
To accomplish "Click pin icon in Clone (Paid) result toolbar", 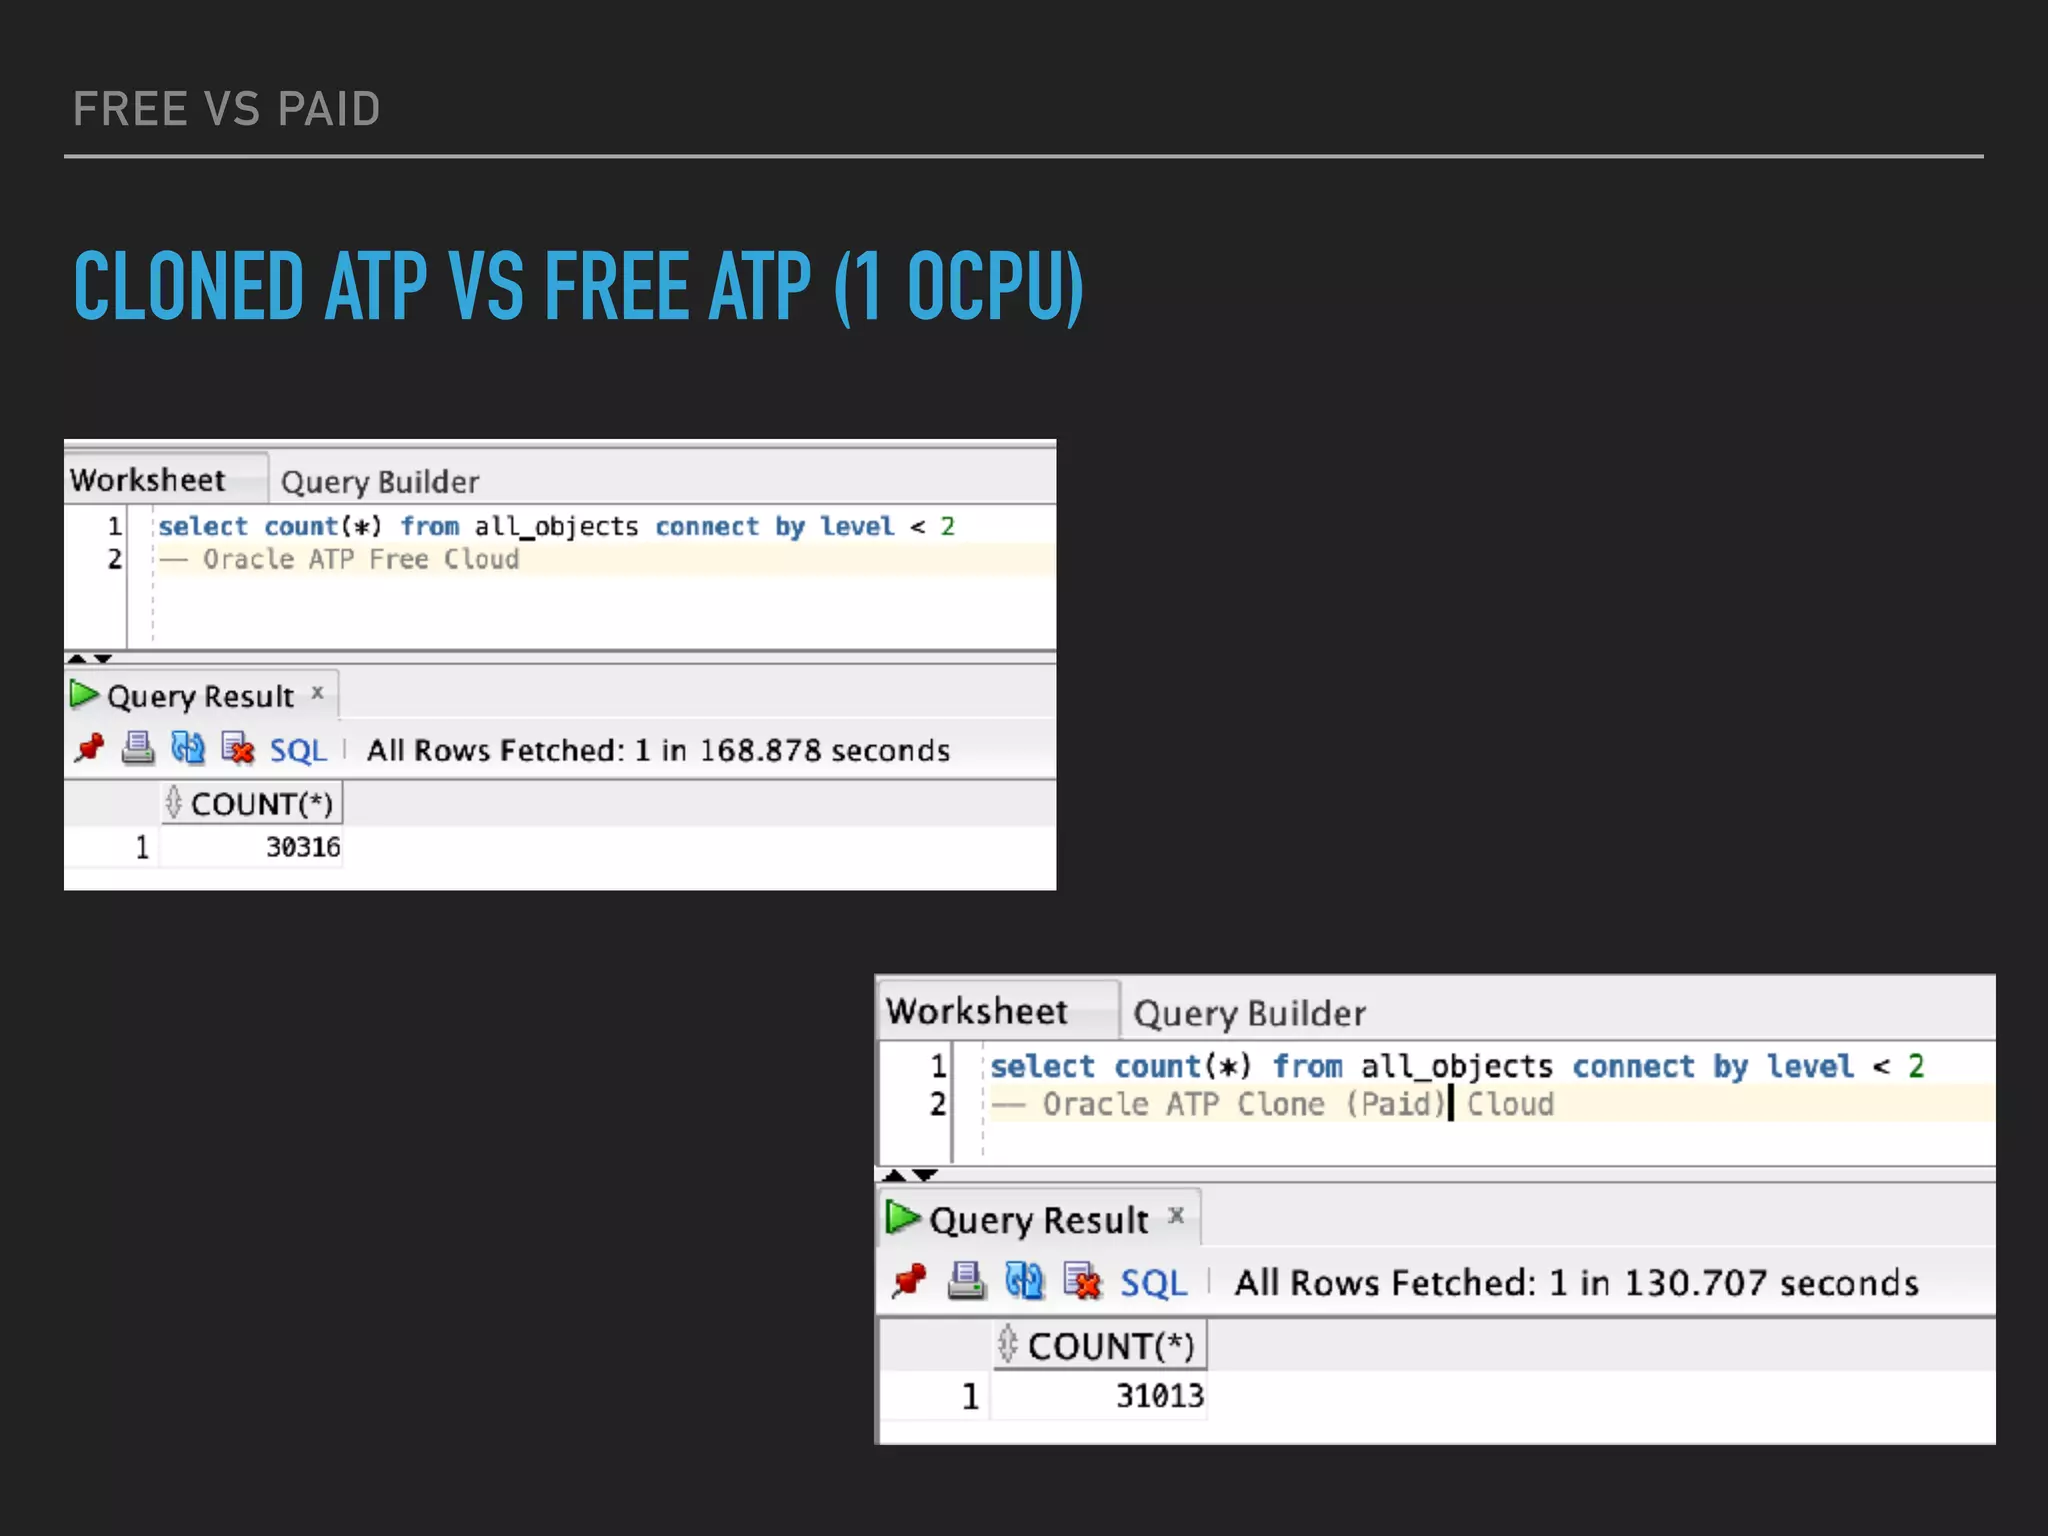I will [909, 1280].
